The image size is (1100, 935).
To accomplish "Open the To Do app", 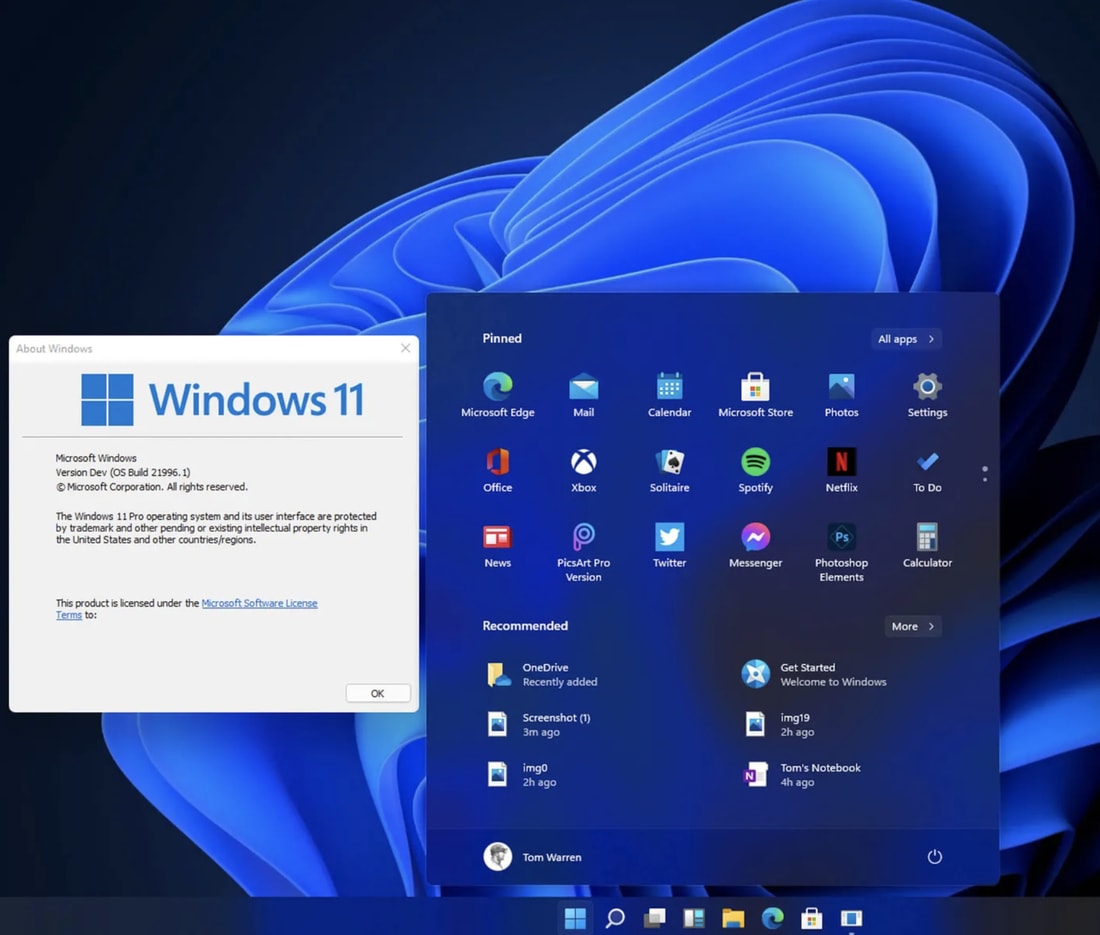I will 927,470.
